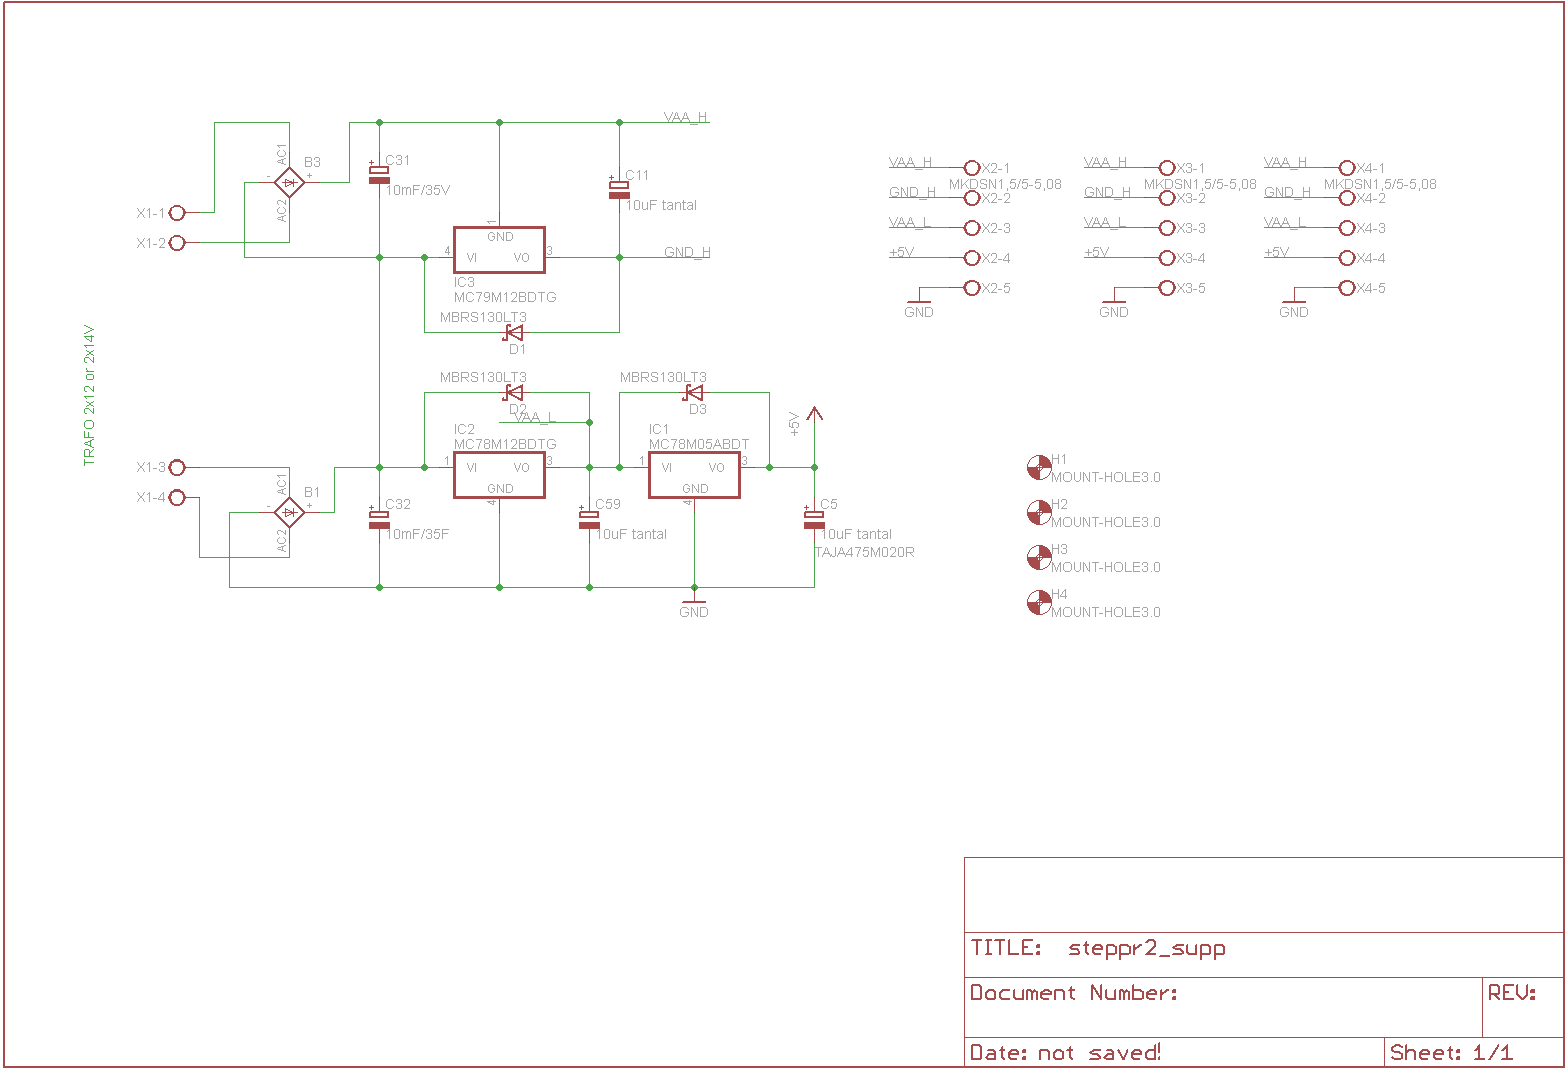Click the 'MBRS130LT3' label above D1
This screenshot has height=1072, width=1567.
(483, 317)
